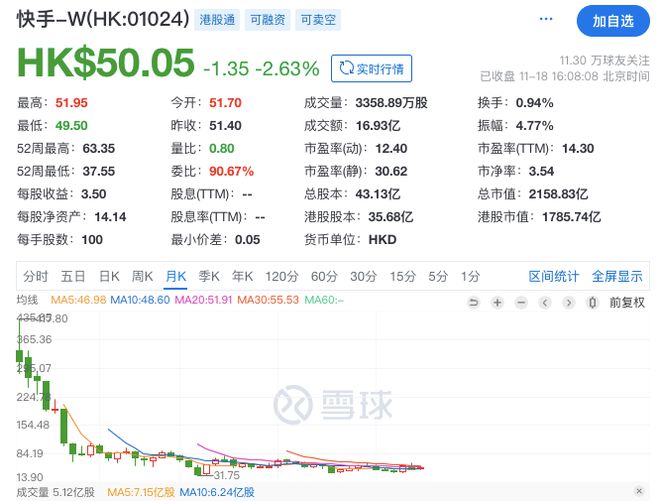Switch to the 季K chart tab
660x501 pixels.
(209, 277)
